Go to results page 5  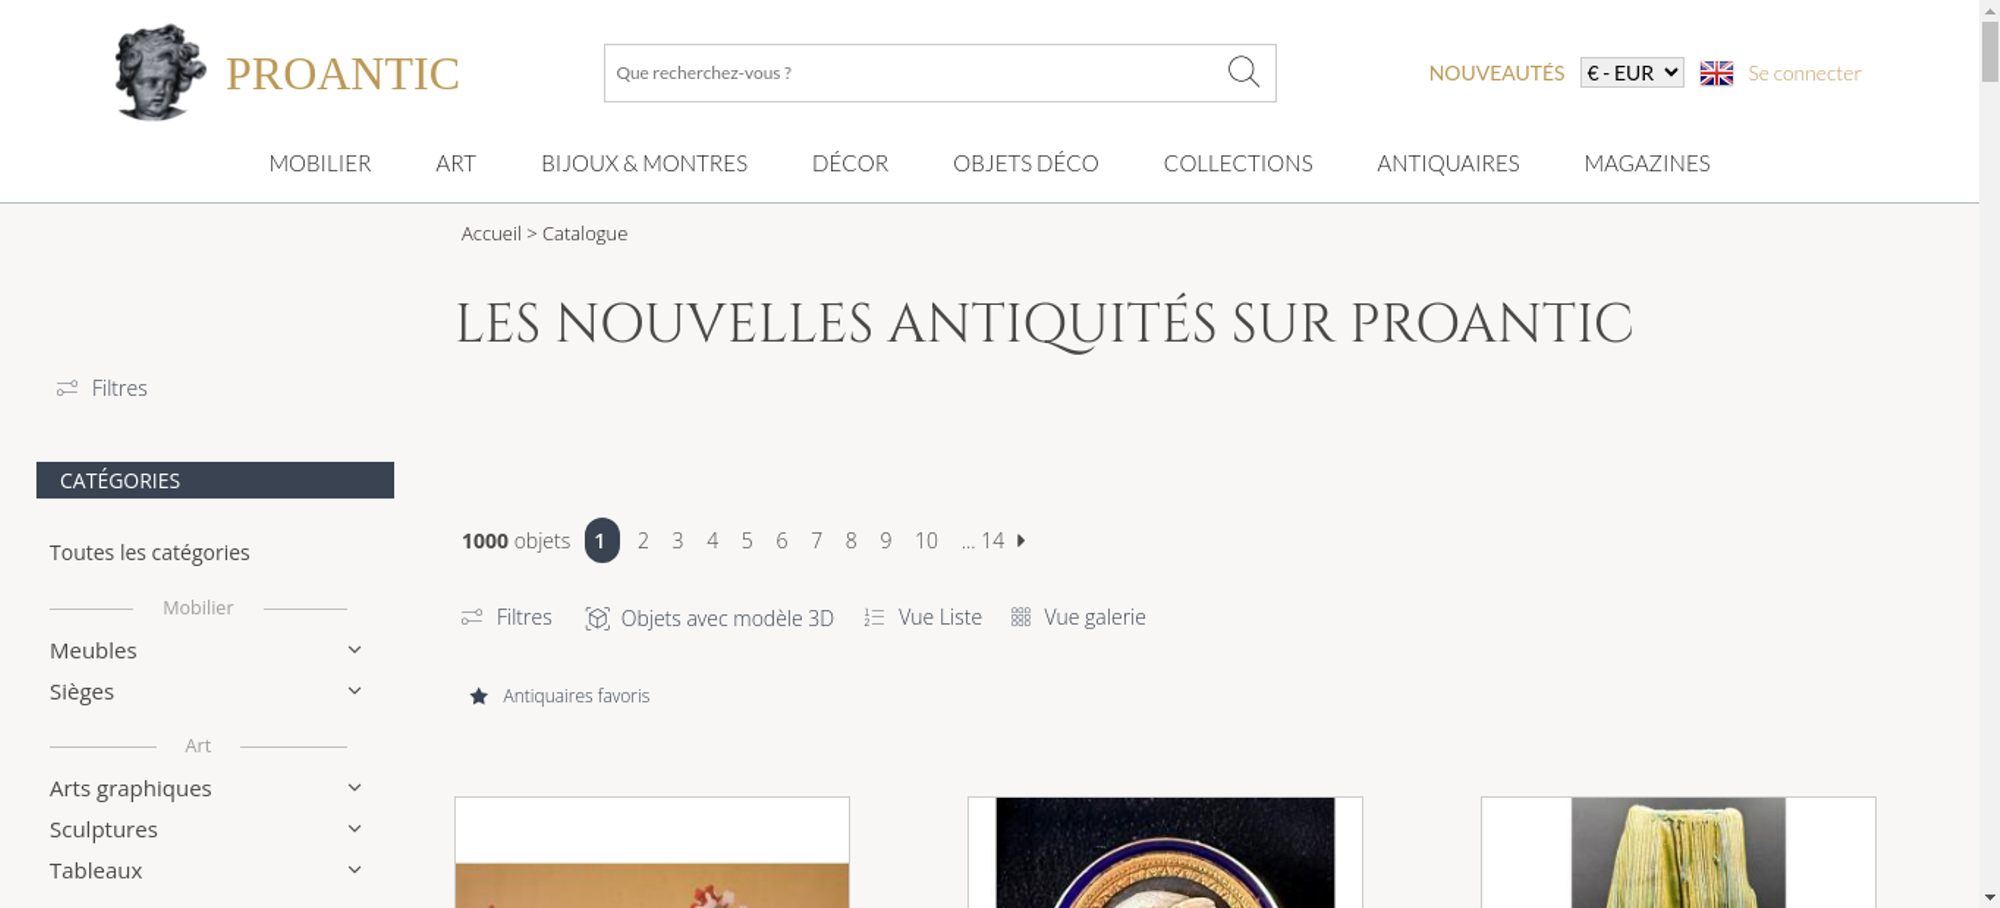[x=747, y=541]
